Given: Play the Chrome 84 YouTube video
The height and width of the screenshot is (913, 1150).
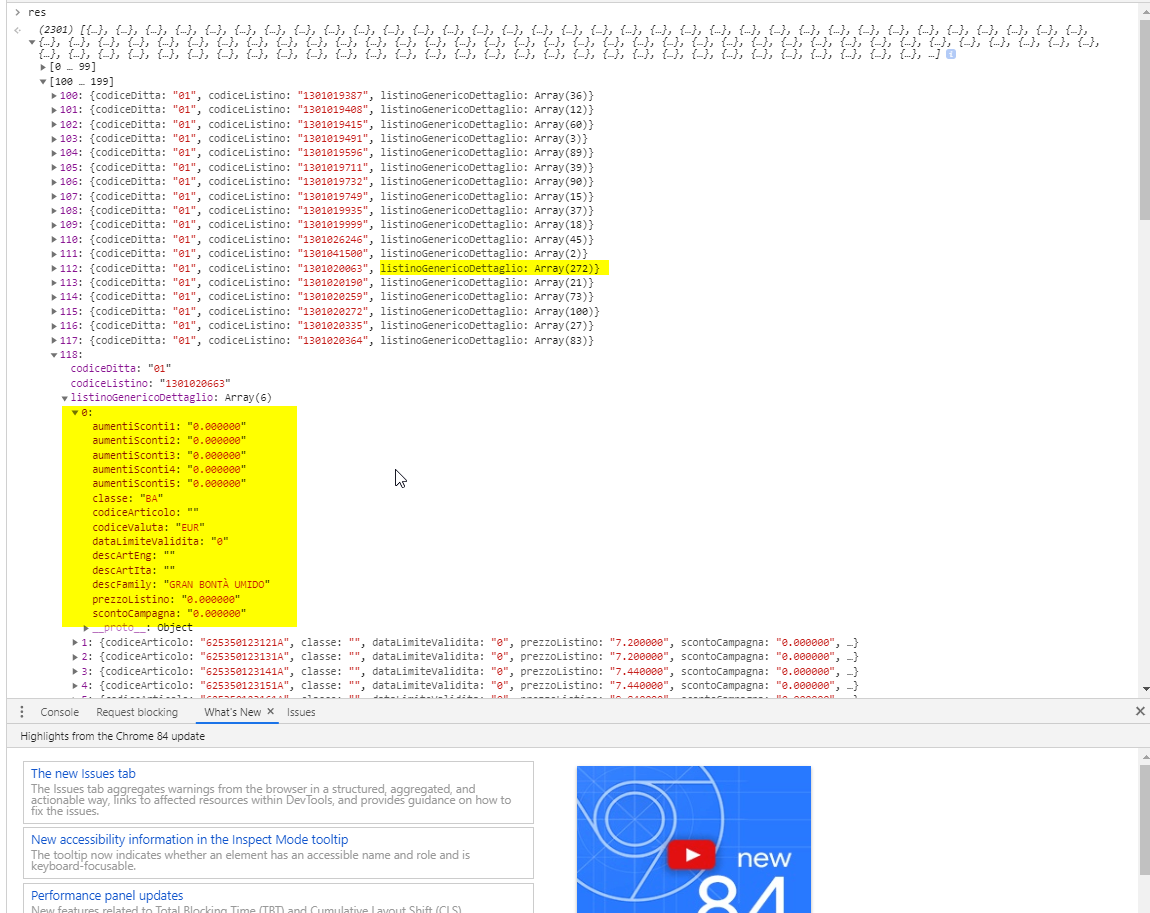Looking at the screenshot, I should [x=691, y=855].
